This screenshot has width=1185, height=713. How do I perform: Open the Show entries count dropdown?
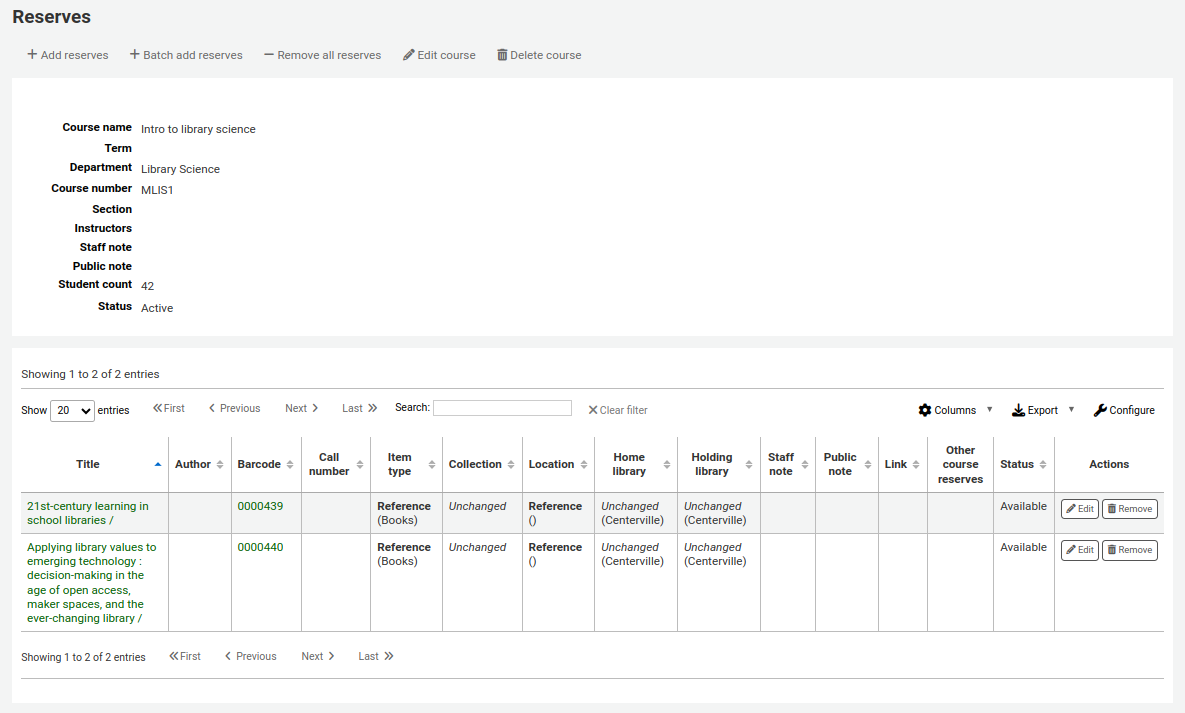72,410
